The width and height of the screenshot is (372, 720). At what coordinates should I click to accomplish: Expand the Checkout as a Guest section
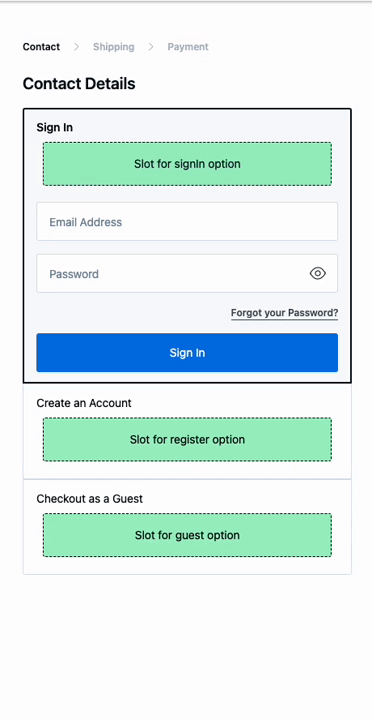coord(90,499)
